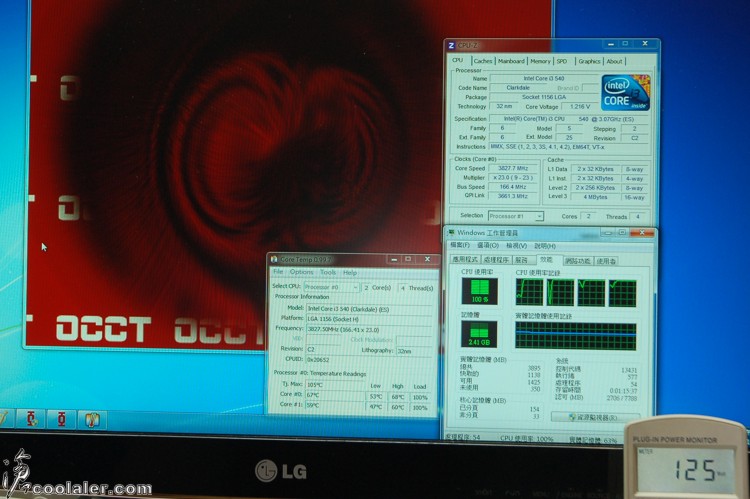Viewport: 750px width, 499px height.
Task: Click the Core #0 temperature reading 67°C
Action: (x=335, y=395)
